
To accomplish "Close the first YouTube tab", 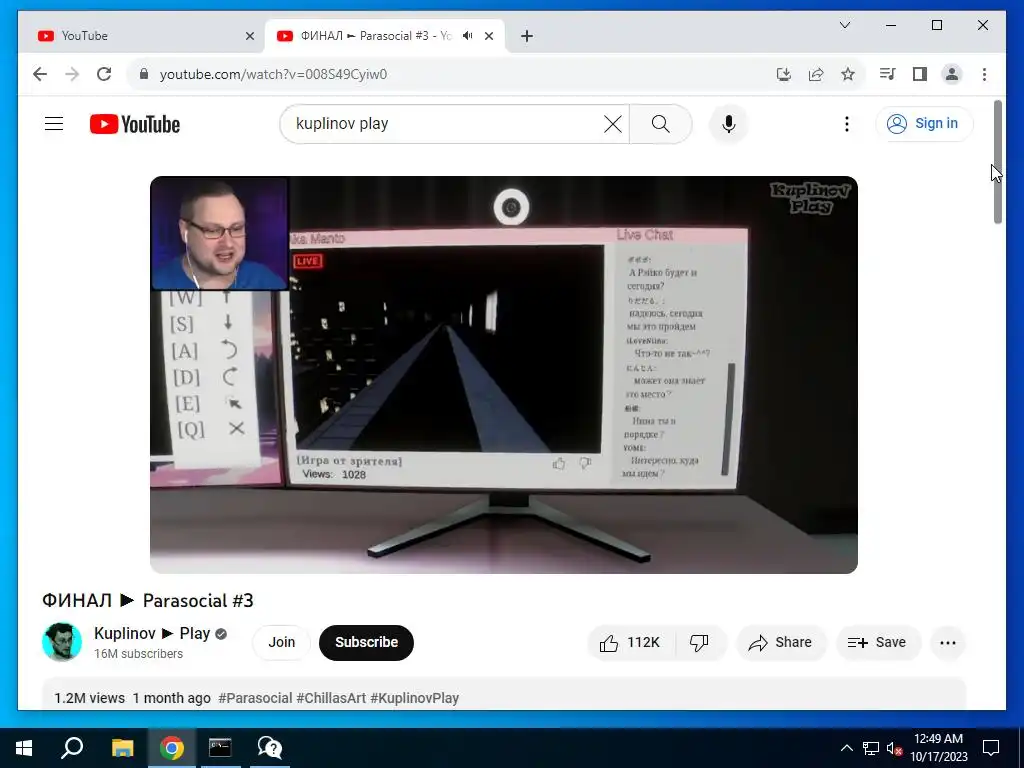I will [249, 36].
